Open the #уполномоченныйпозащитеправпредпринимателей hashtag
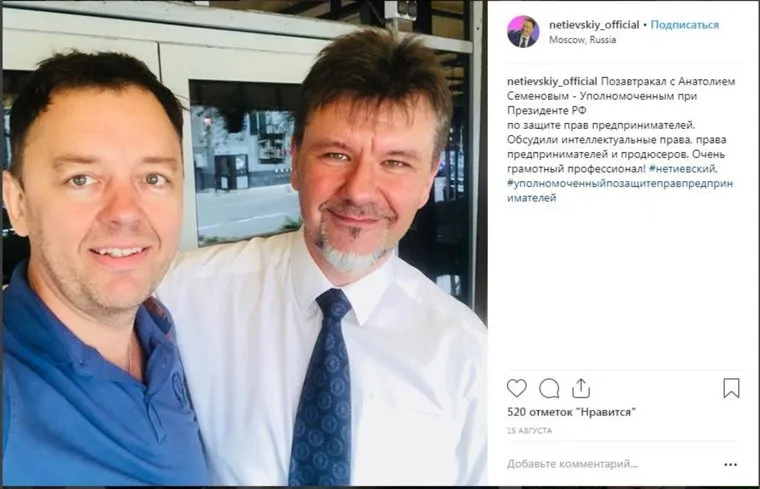This screenshot has width=760, height=489. click(x=620, y=190)
